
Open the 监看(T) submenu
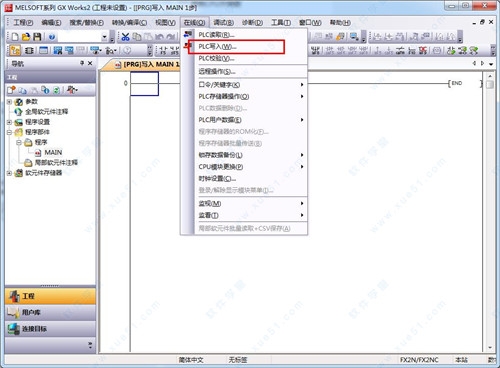[251, 215]
